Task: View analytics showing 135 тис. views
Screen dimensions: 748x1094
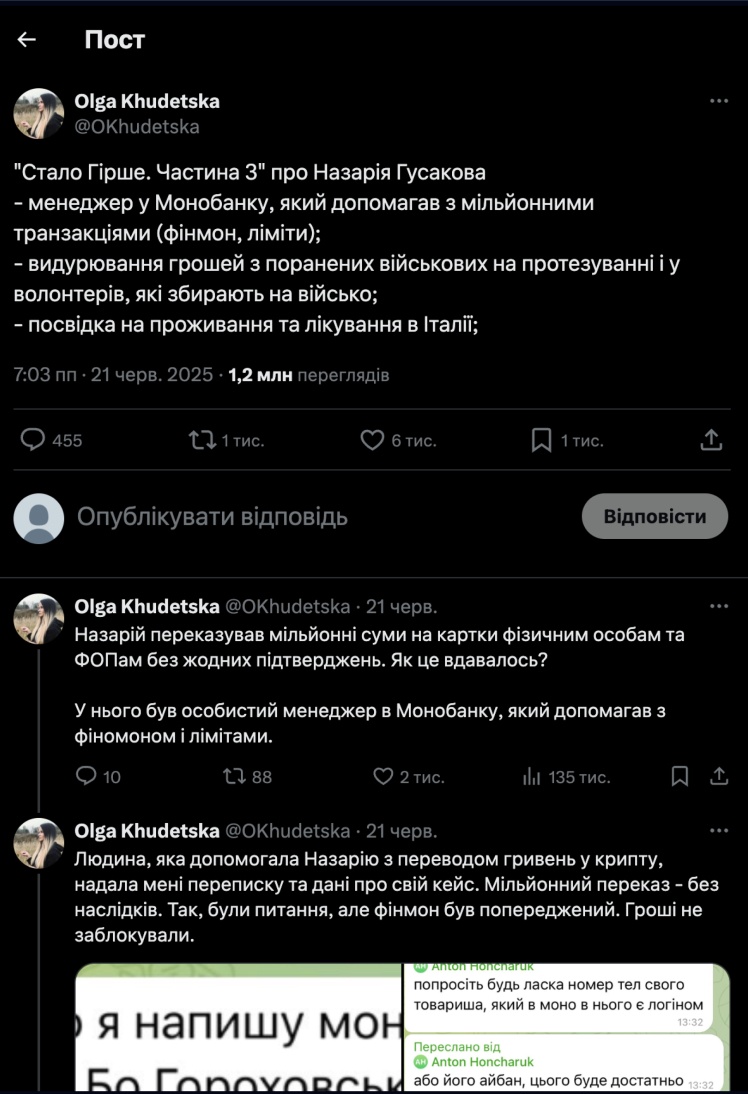Action: 532,776
